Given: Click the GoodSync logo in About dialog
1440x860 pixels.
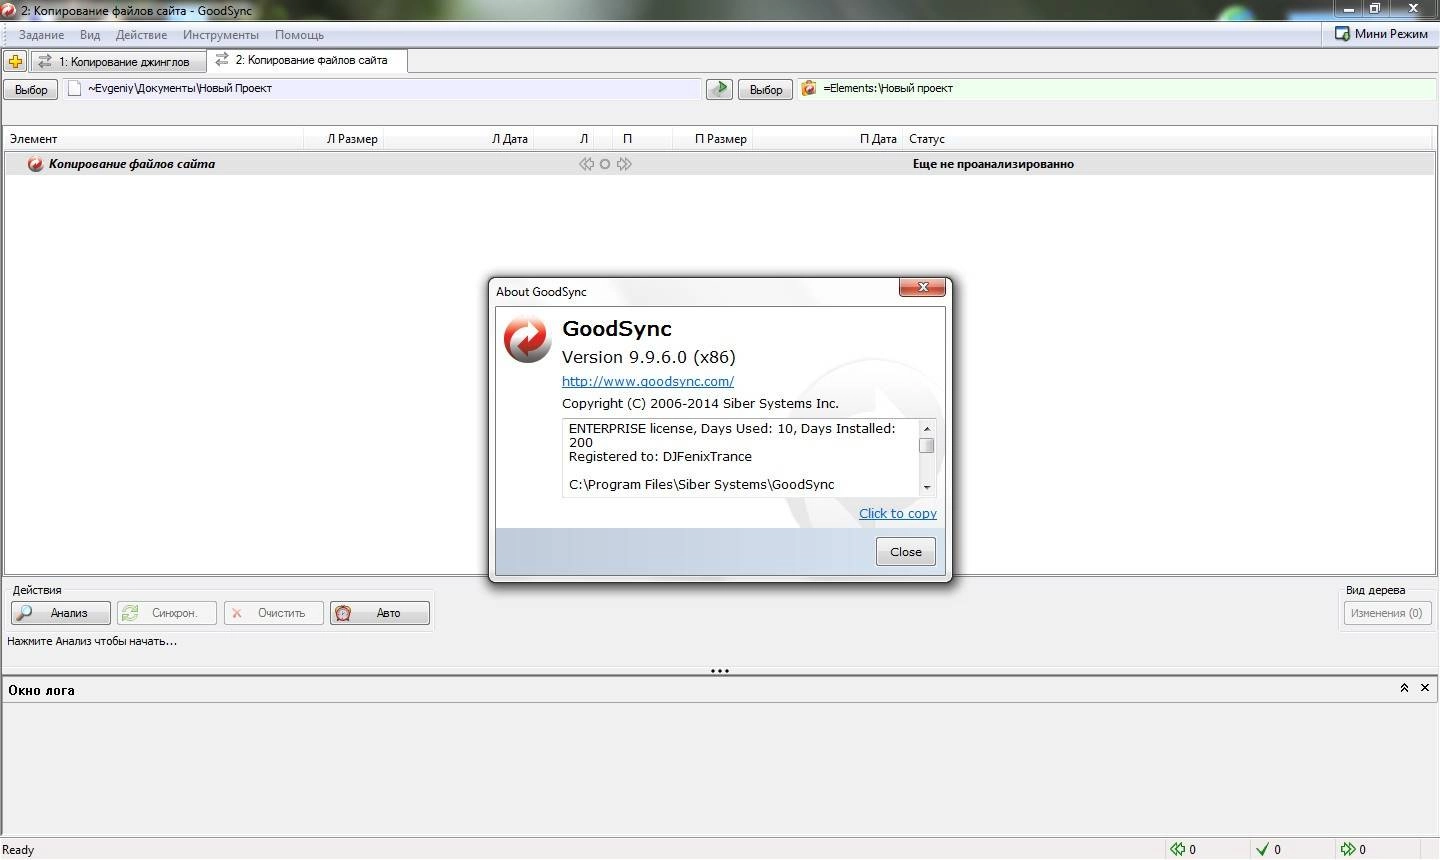Looking at the screenshot, I should point(527,338).
